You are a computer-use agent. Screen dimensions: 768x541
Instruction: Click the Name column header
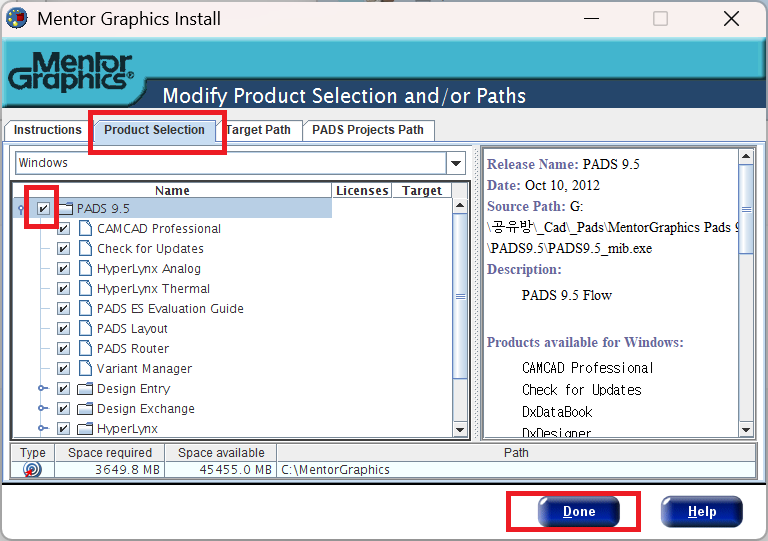172,190
